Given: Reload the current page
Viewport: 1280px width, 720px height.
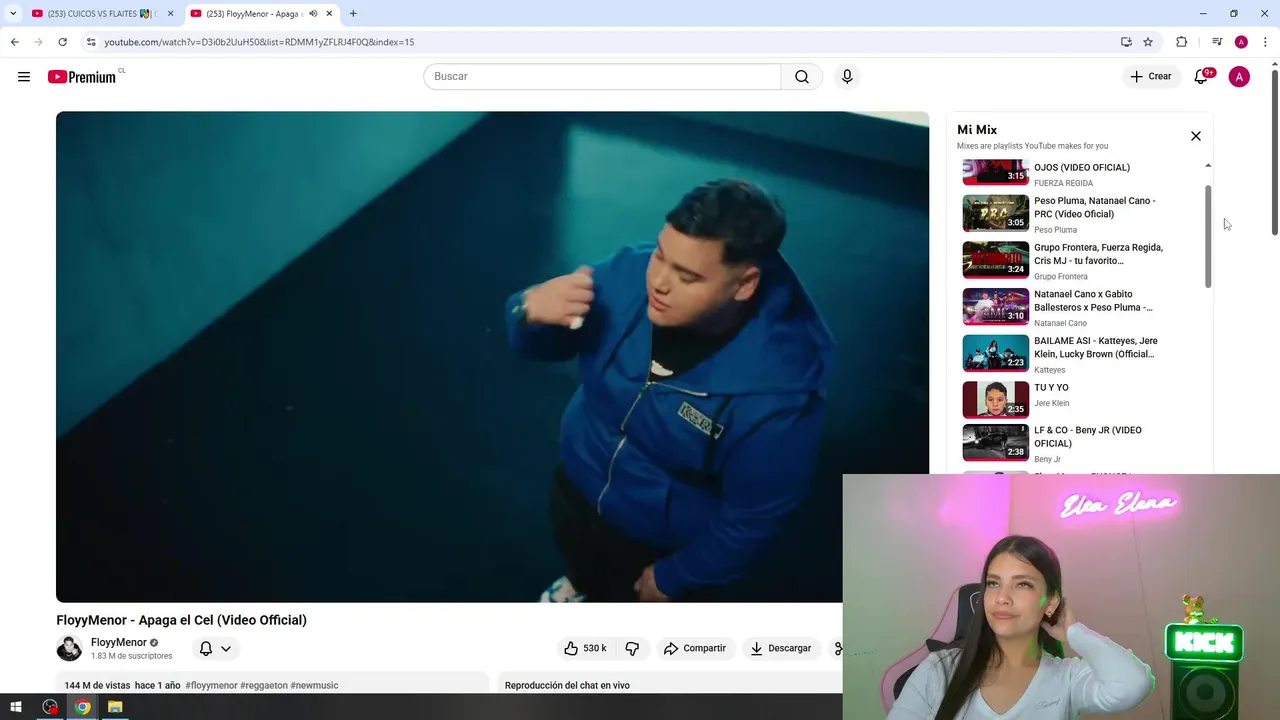Looking at the screenshot, I should click(62, 42).
